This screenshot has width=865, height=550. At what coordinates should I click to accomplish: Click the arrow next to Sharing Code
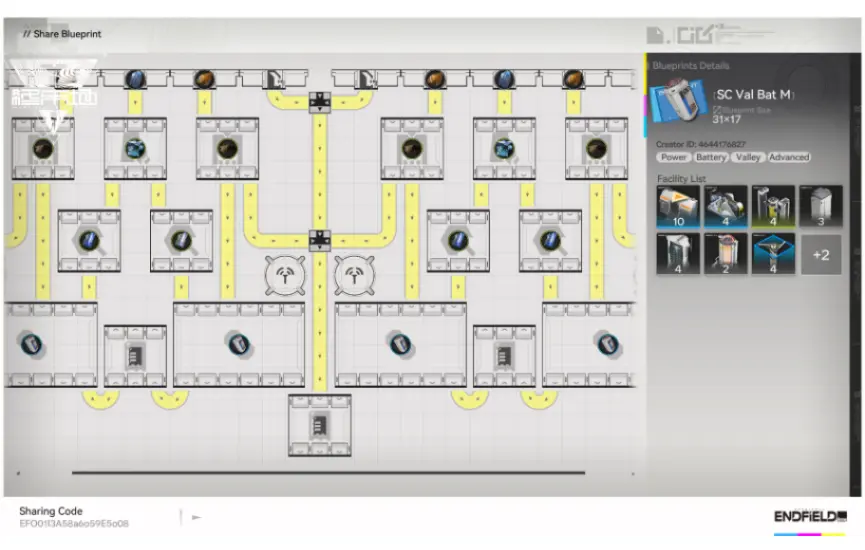click(x=196, y=517)
